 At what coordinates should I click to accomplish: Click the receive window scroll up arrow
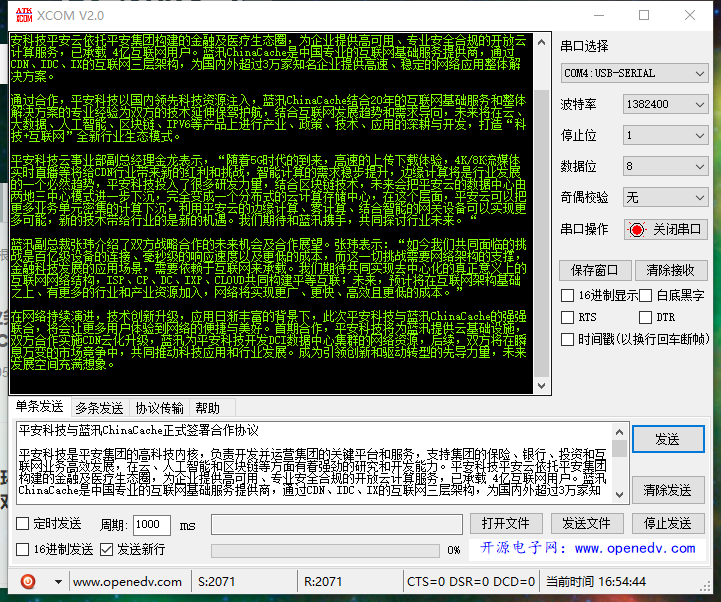tap(542, 42)
